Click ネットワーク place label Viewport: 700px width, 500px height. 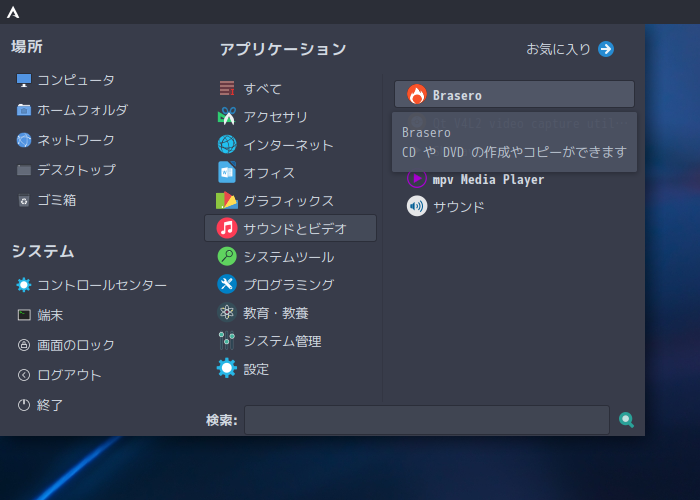pos(76,140)
